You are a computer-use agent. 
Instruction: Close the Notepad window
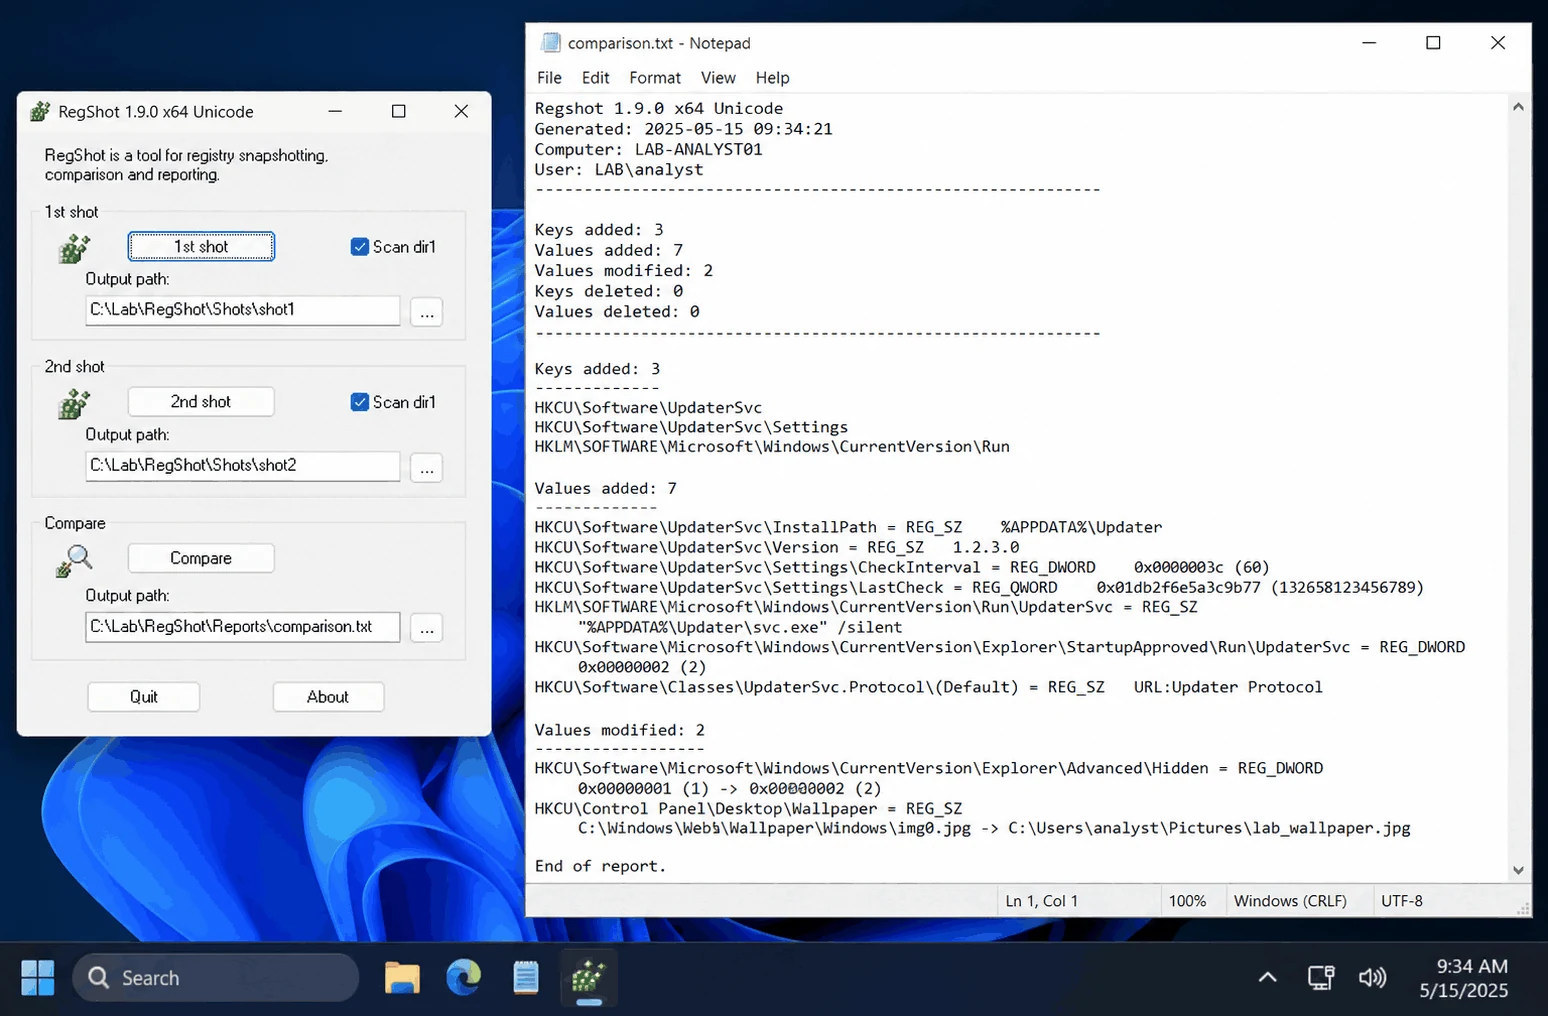pos(1497,43)
